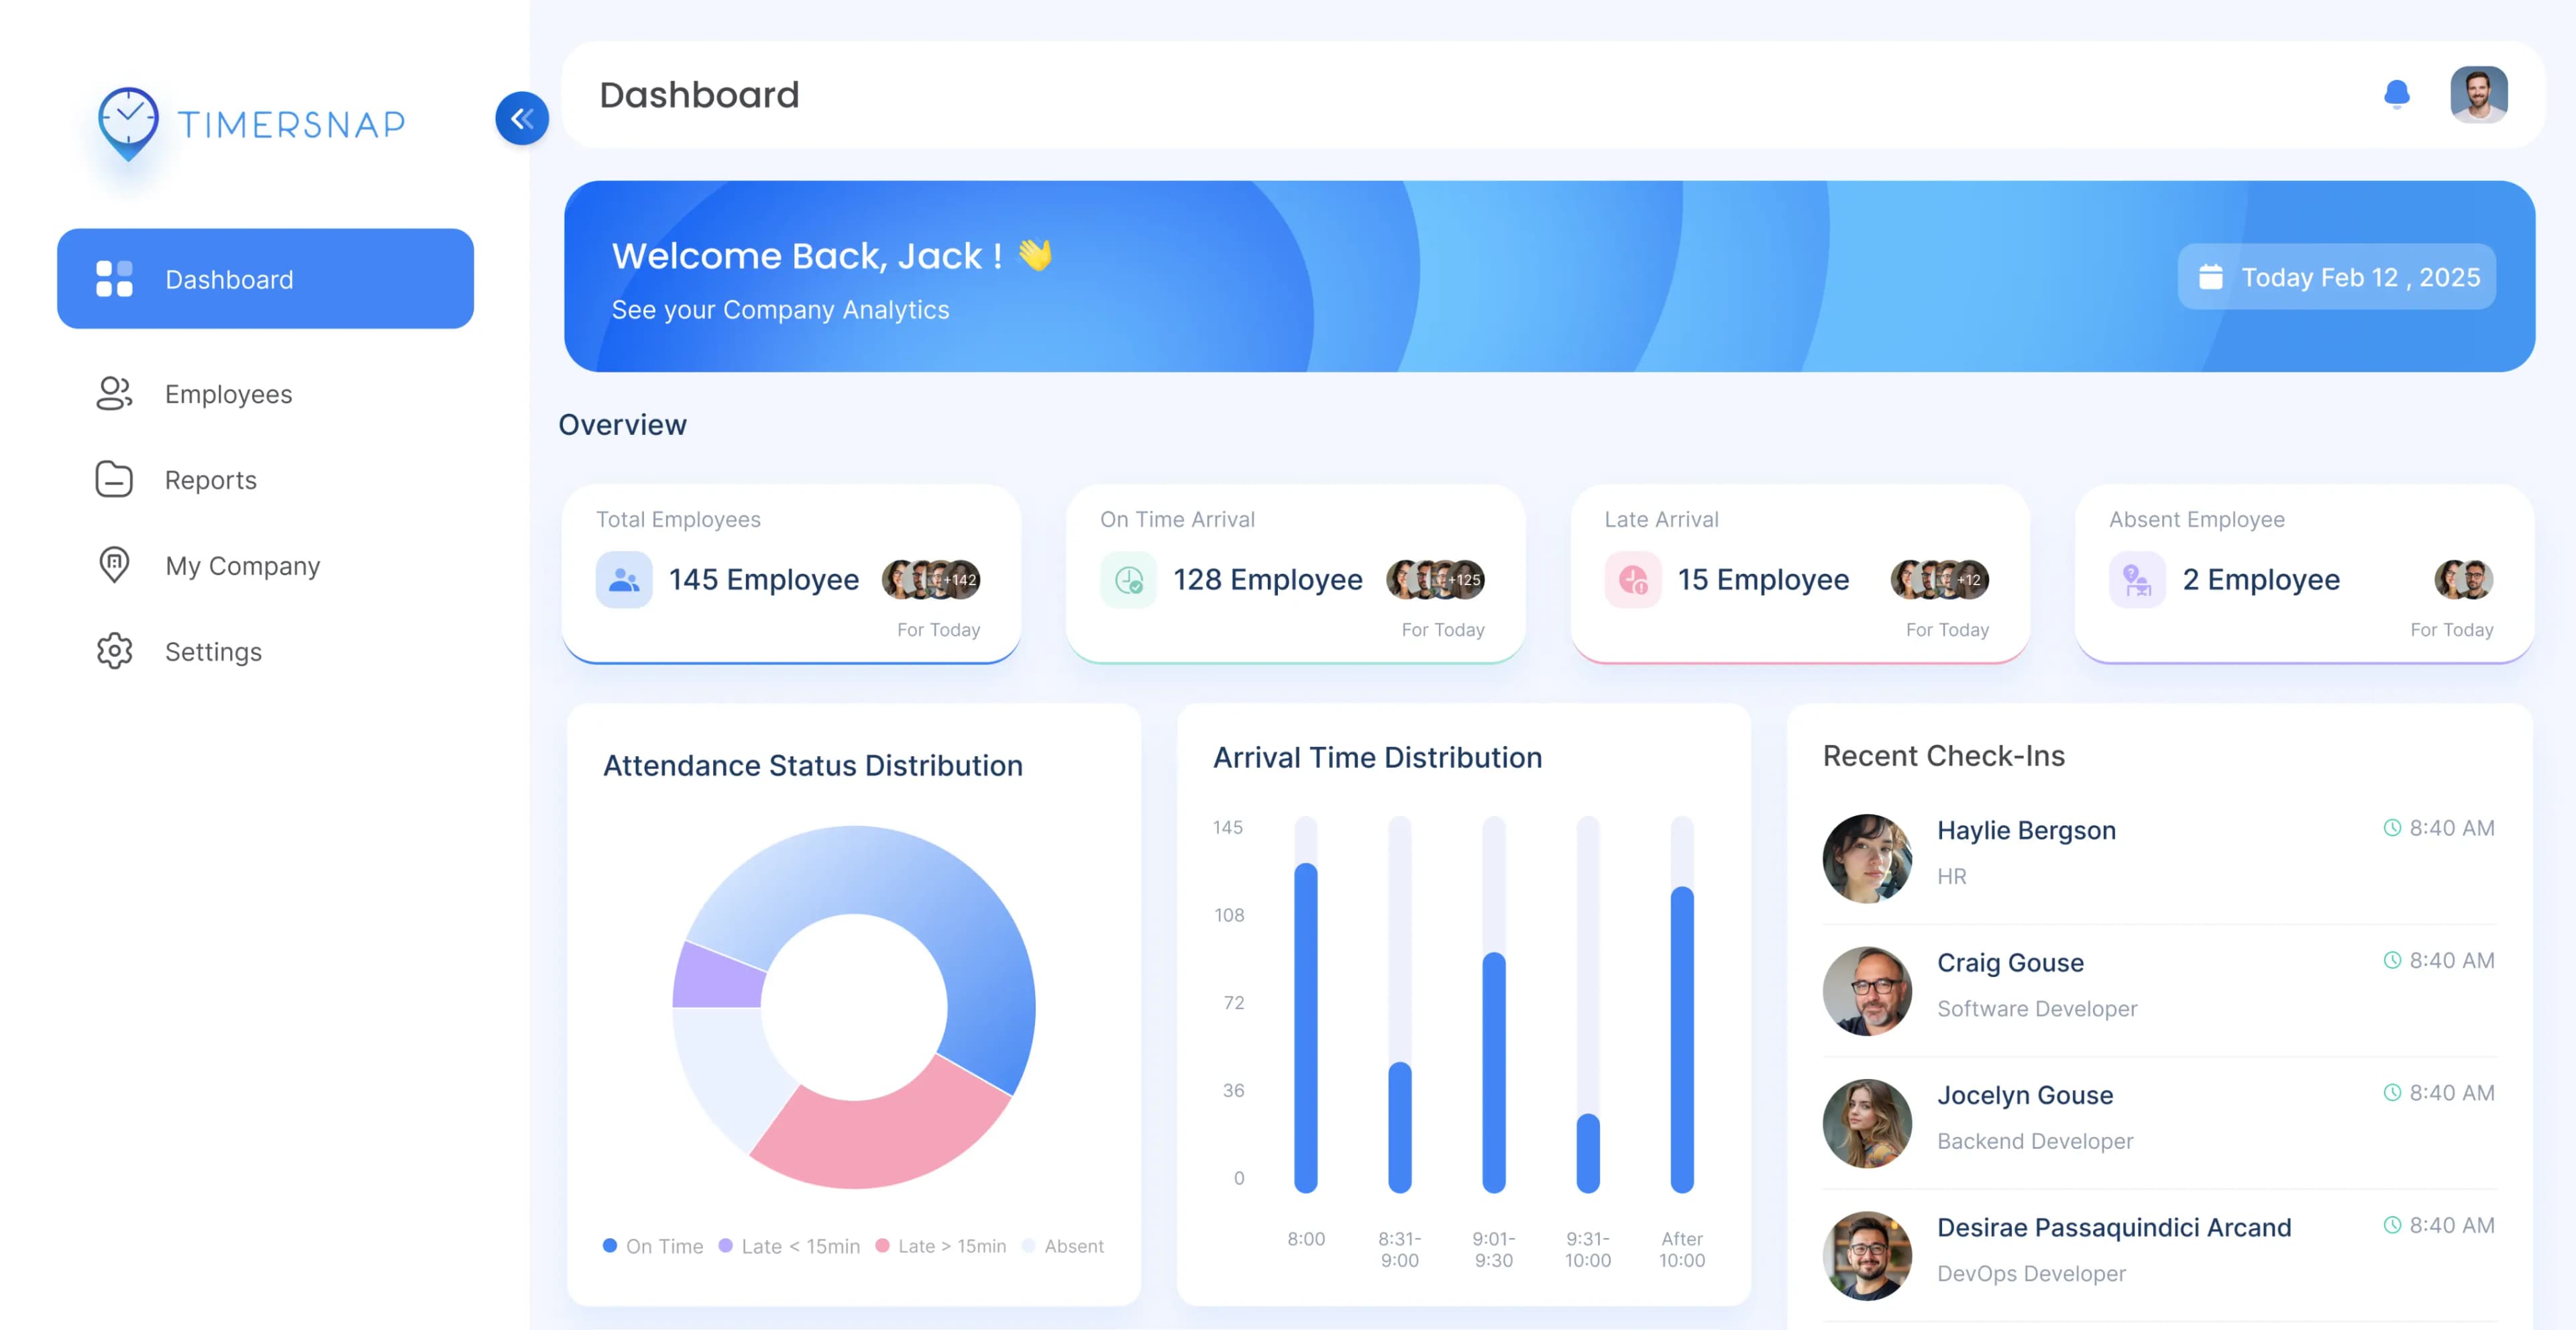Image resolution: width=2576 pixels, height=1330 pixels.
Task: Click Craig Gouse's name in check-ins
Action: pyautogui.click(x=2010, y=962)
